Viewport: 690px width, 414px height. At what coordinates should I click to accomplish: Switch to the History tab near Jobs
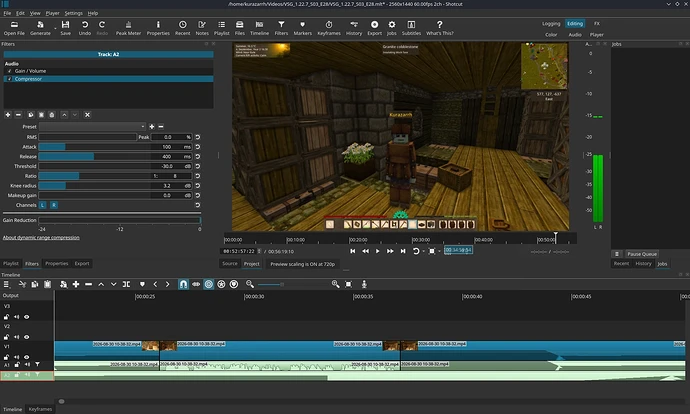(643, 264)
